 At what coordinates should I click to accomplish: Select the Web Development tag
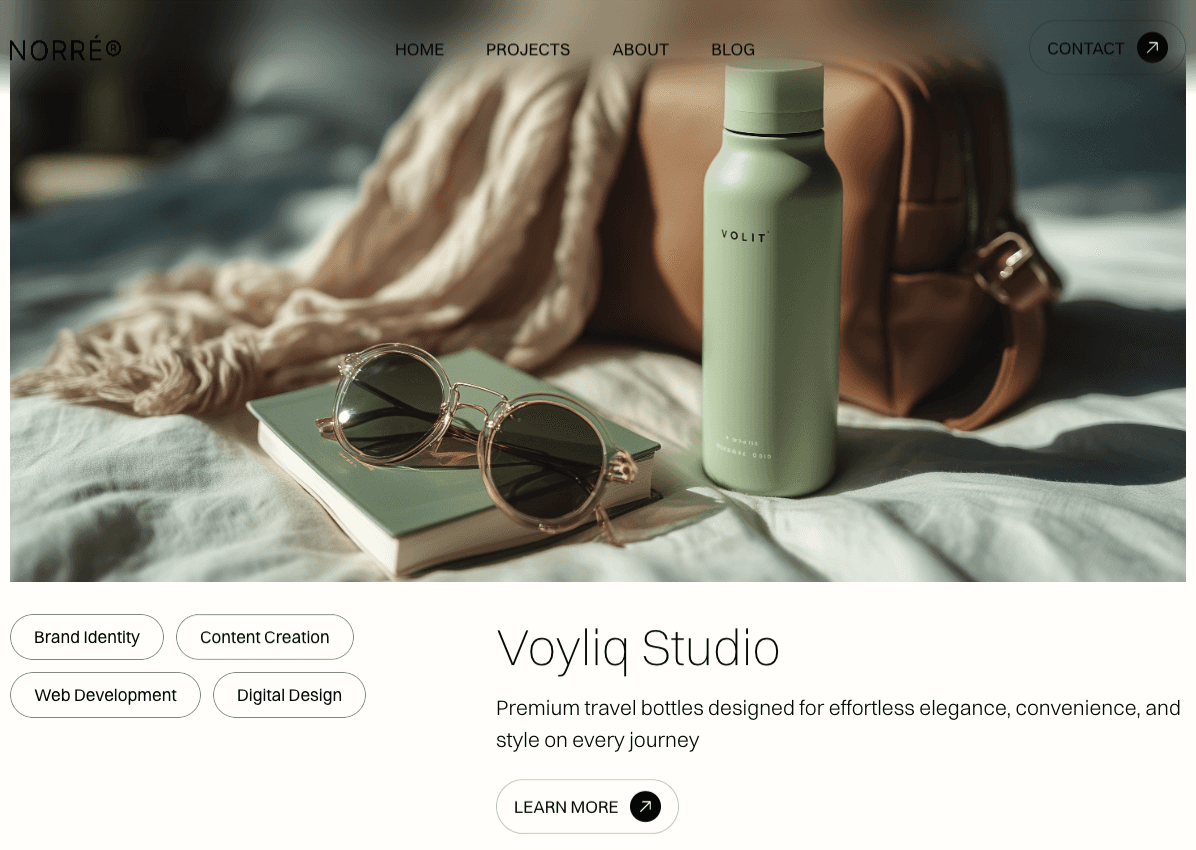pyautogui.click(x=105, y=695)
